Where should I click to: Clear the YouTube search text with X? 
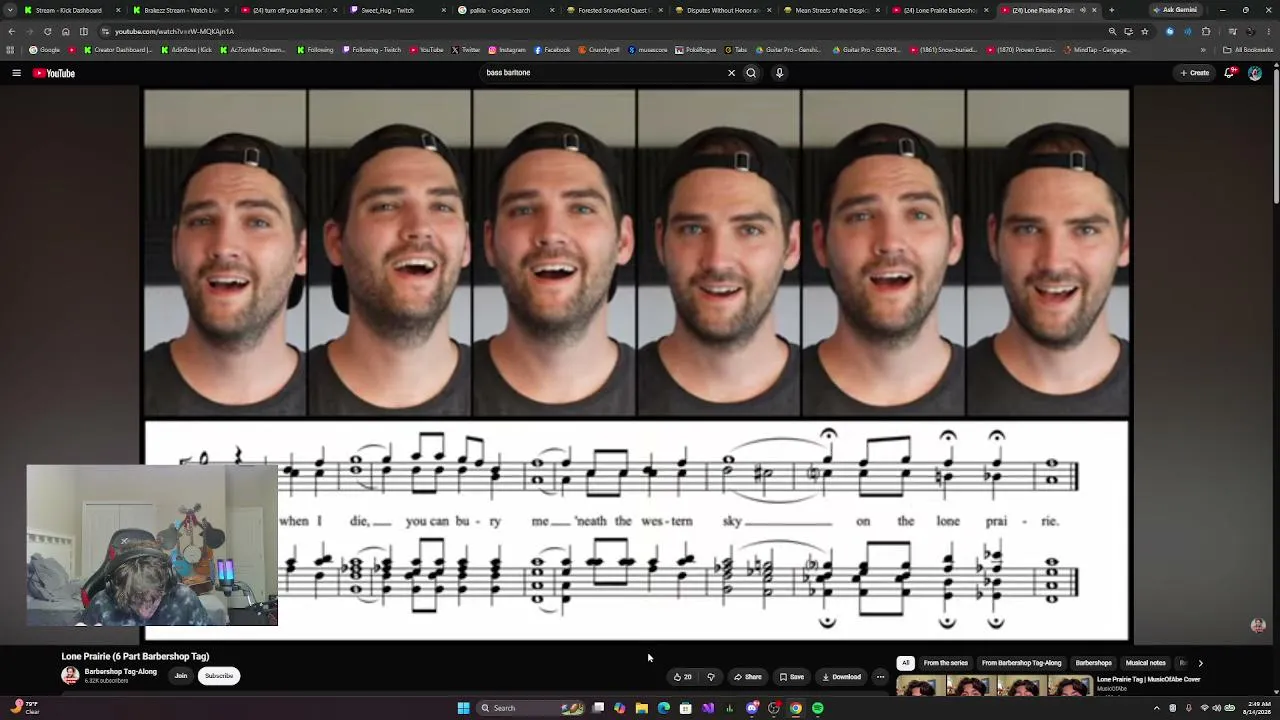point(731,73)
